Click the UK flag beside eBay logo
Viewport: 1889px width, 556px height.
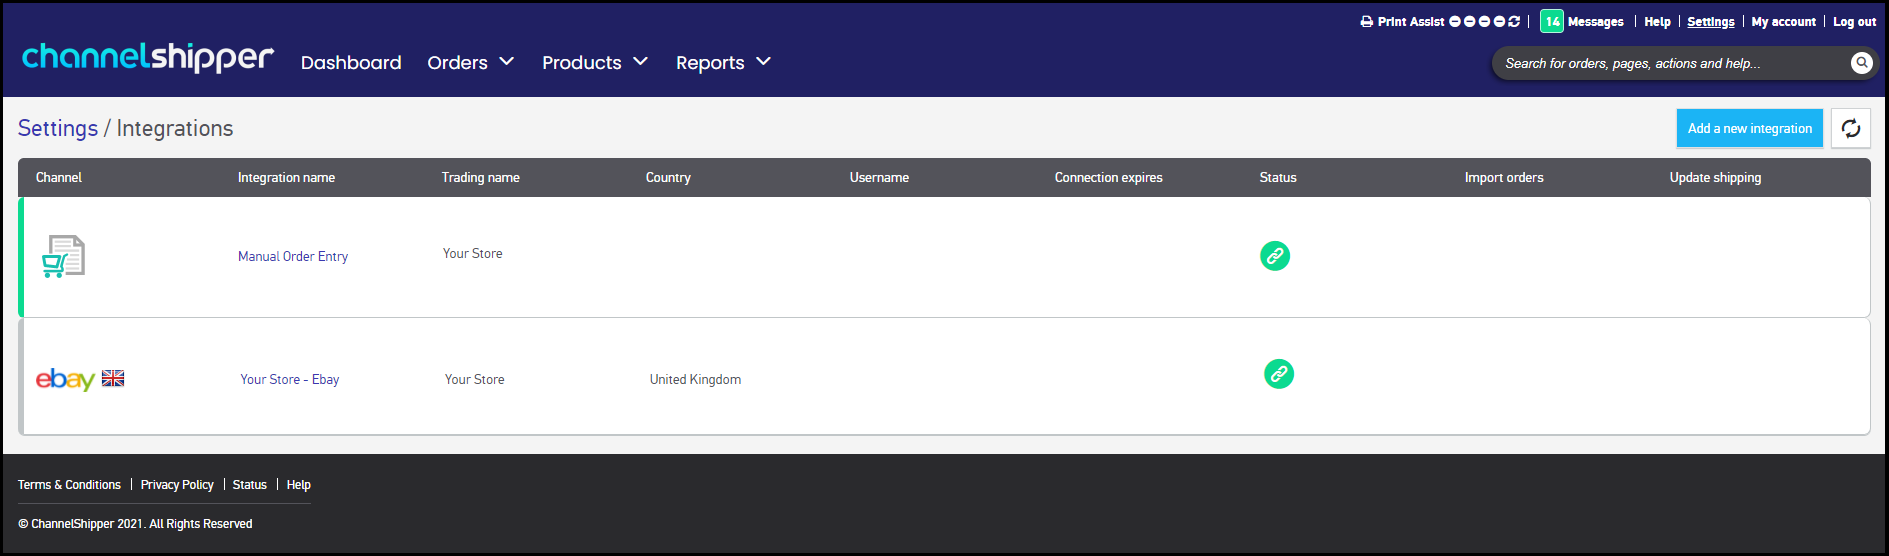click(x=113, y=378)
